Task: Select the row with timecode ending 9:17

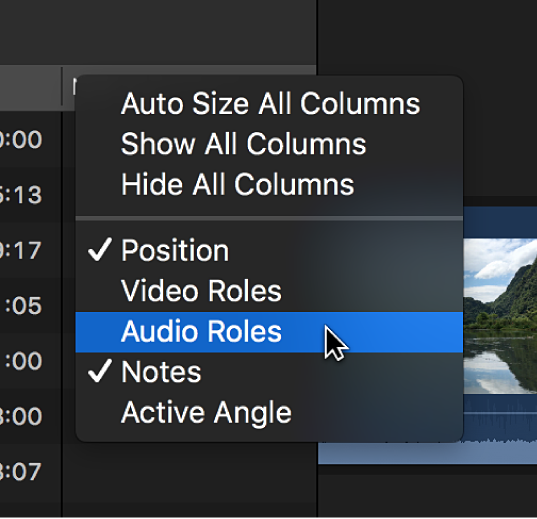Action: (x=21, y=250)
